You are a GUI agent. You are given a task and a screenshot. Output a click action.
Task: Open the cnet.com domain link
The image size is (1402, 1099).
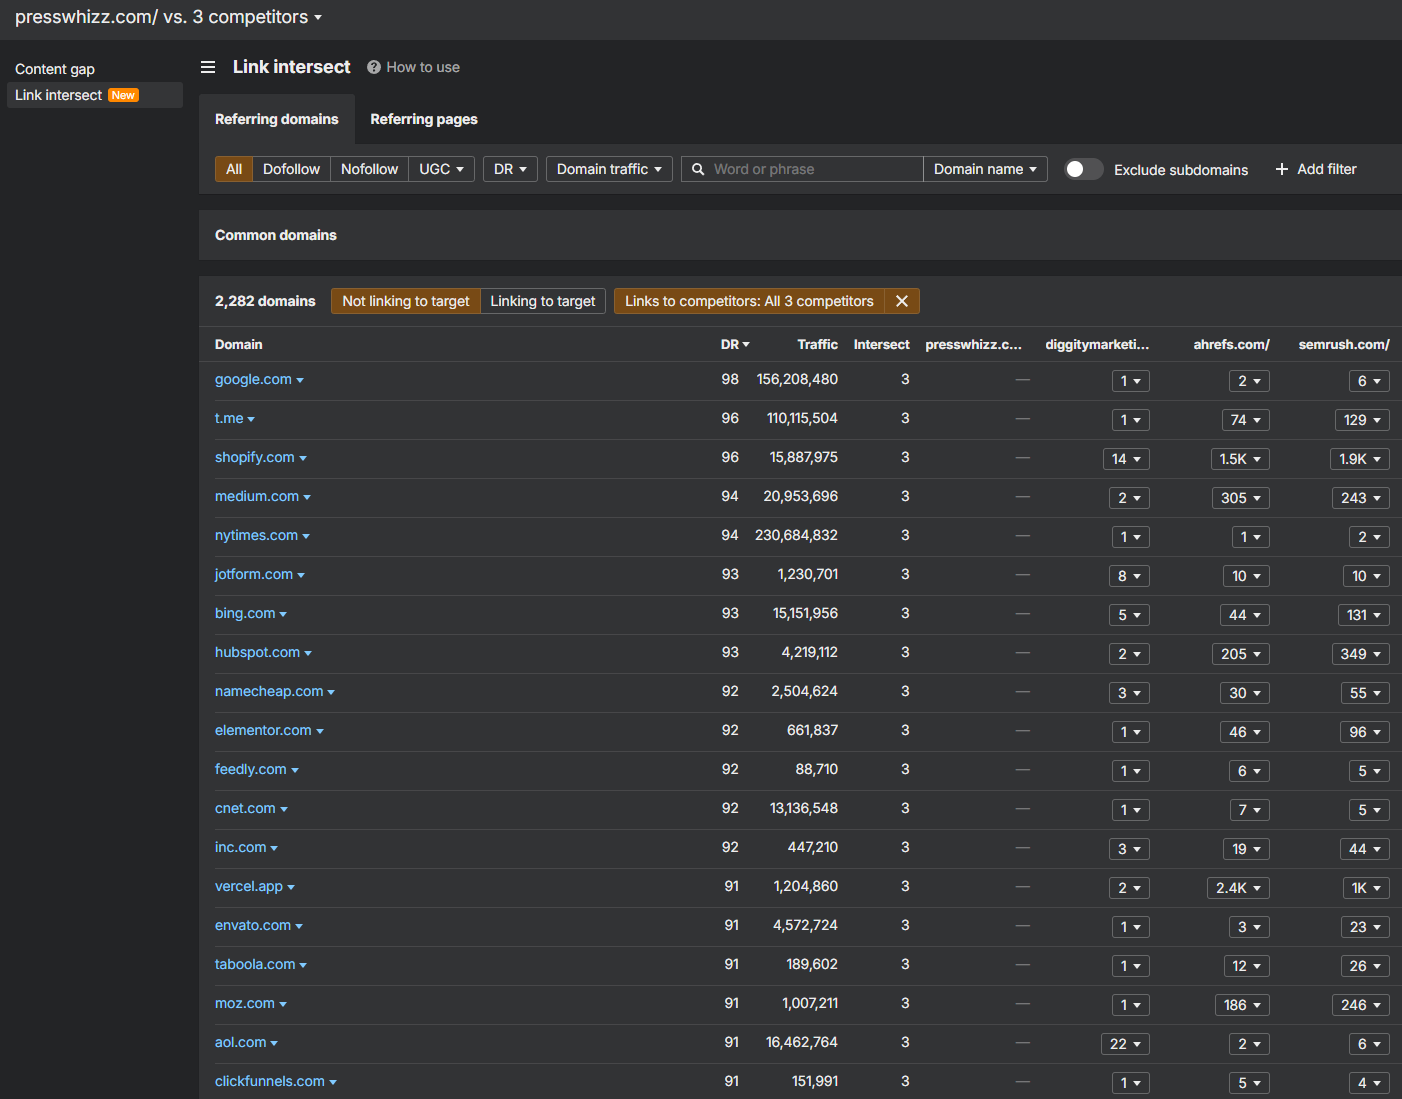point(245,808)
